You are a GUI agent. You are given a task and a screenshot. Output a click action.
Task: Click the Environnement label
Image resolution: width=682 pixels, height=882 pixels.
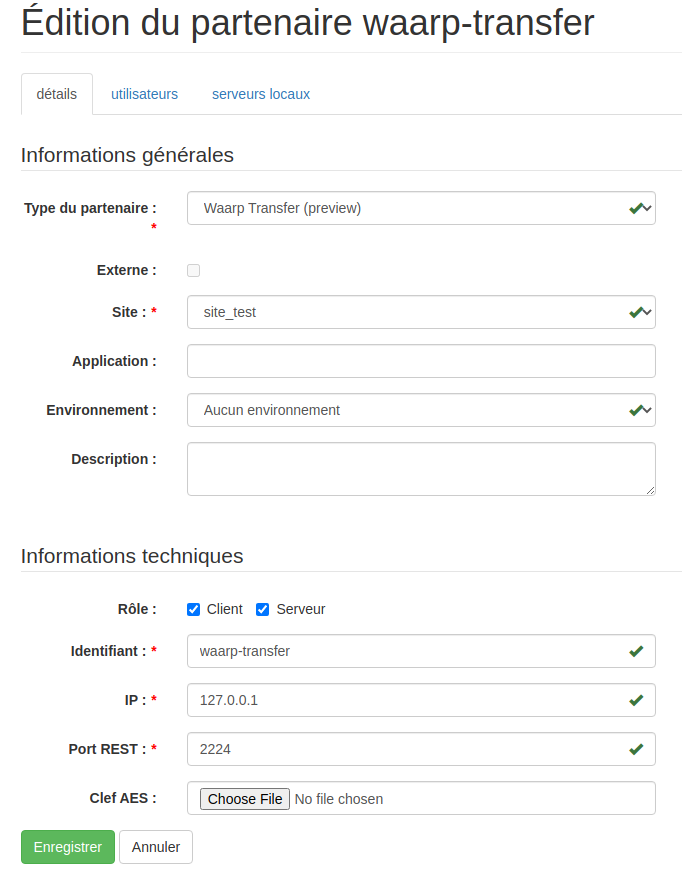click(x=101, y=410)
